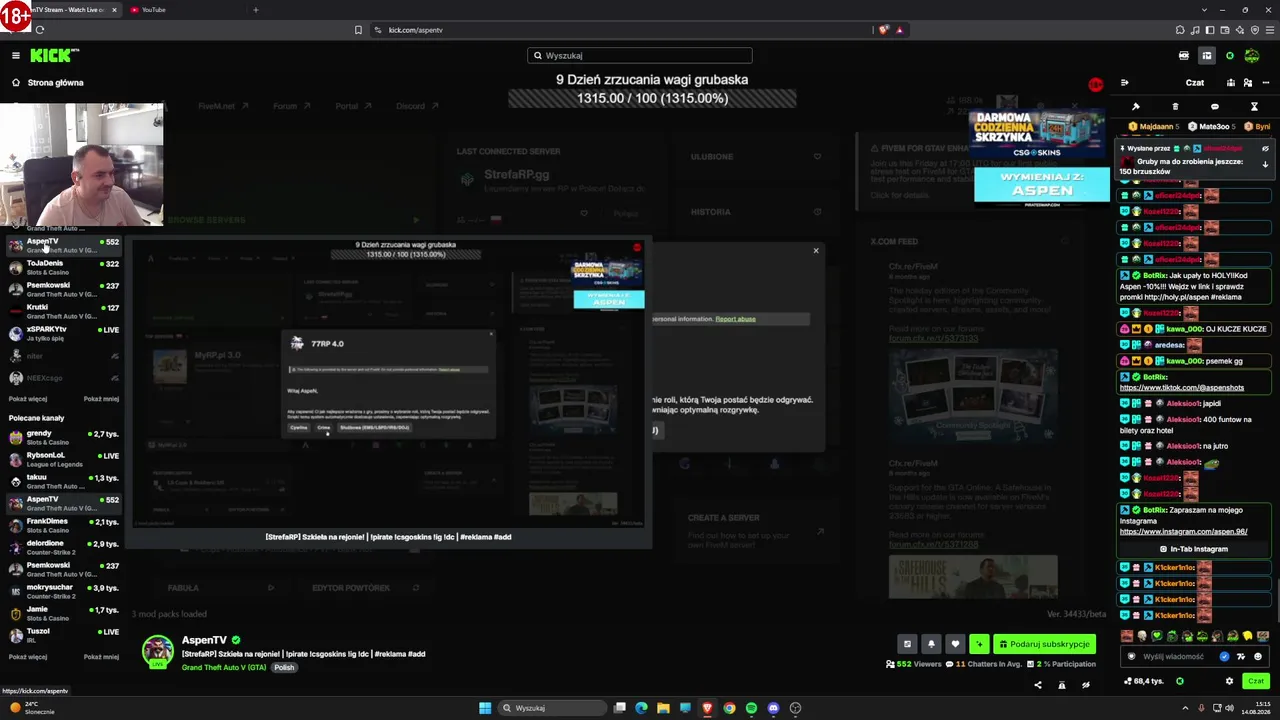Expand pinned message with down arrow

[x=1265, y=164]
